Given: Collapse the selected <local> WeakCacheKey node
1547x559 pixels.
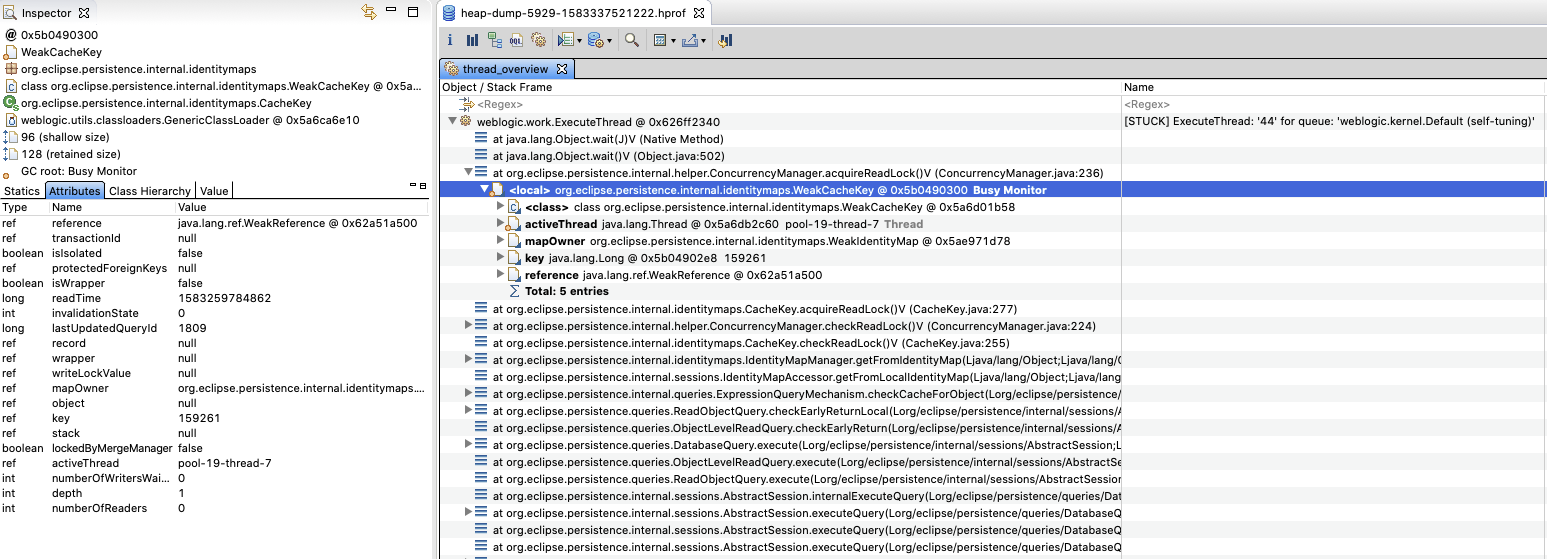Looking at the screenshot, I should pos(484,190).
